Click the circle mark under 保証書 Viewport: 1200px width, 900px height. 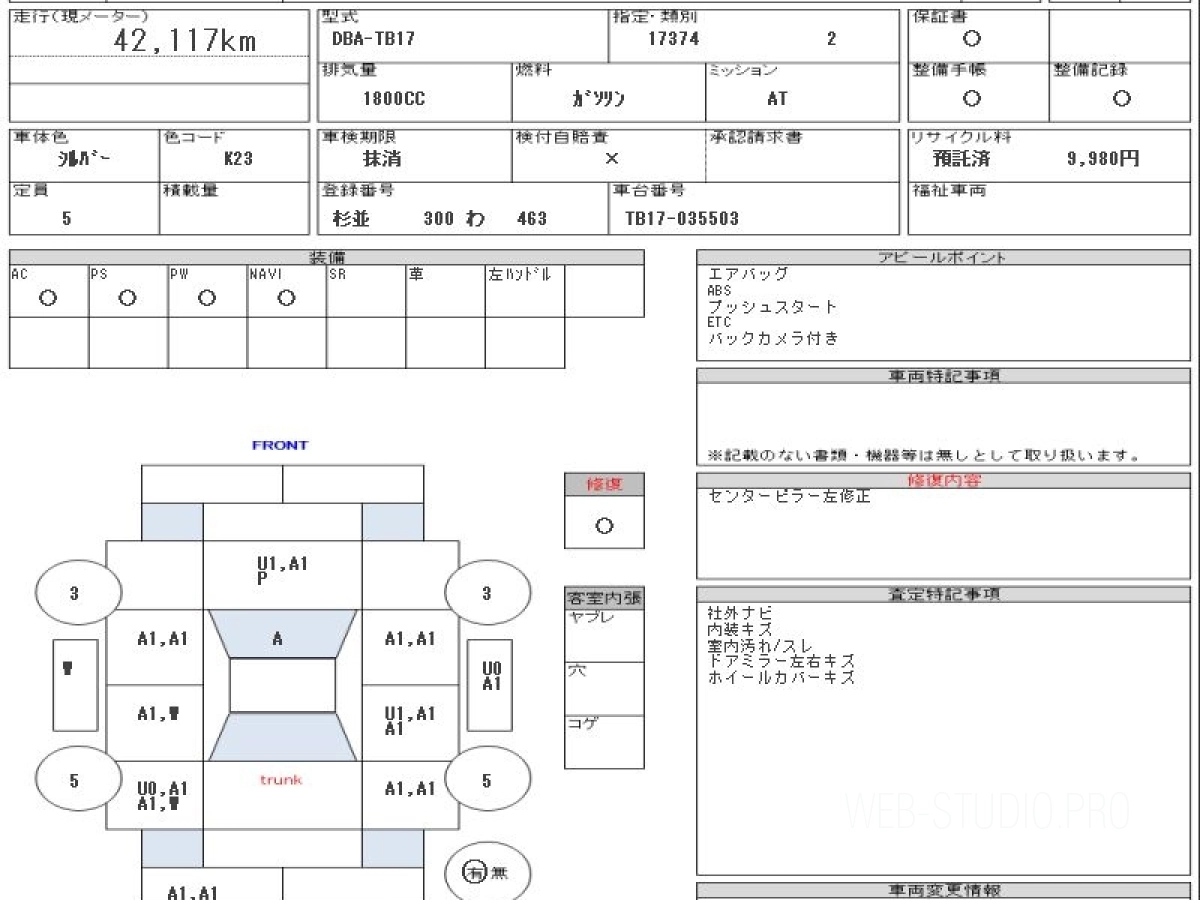(971, 39)
